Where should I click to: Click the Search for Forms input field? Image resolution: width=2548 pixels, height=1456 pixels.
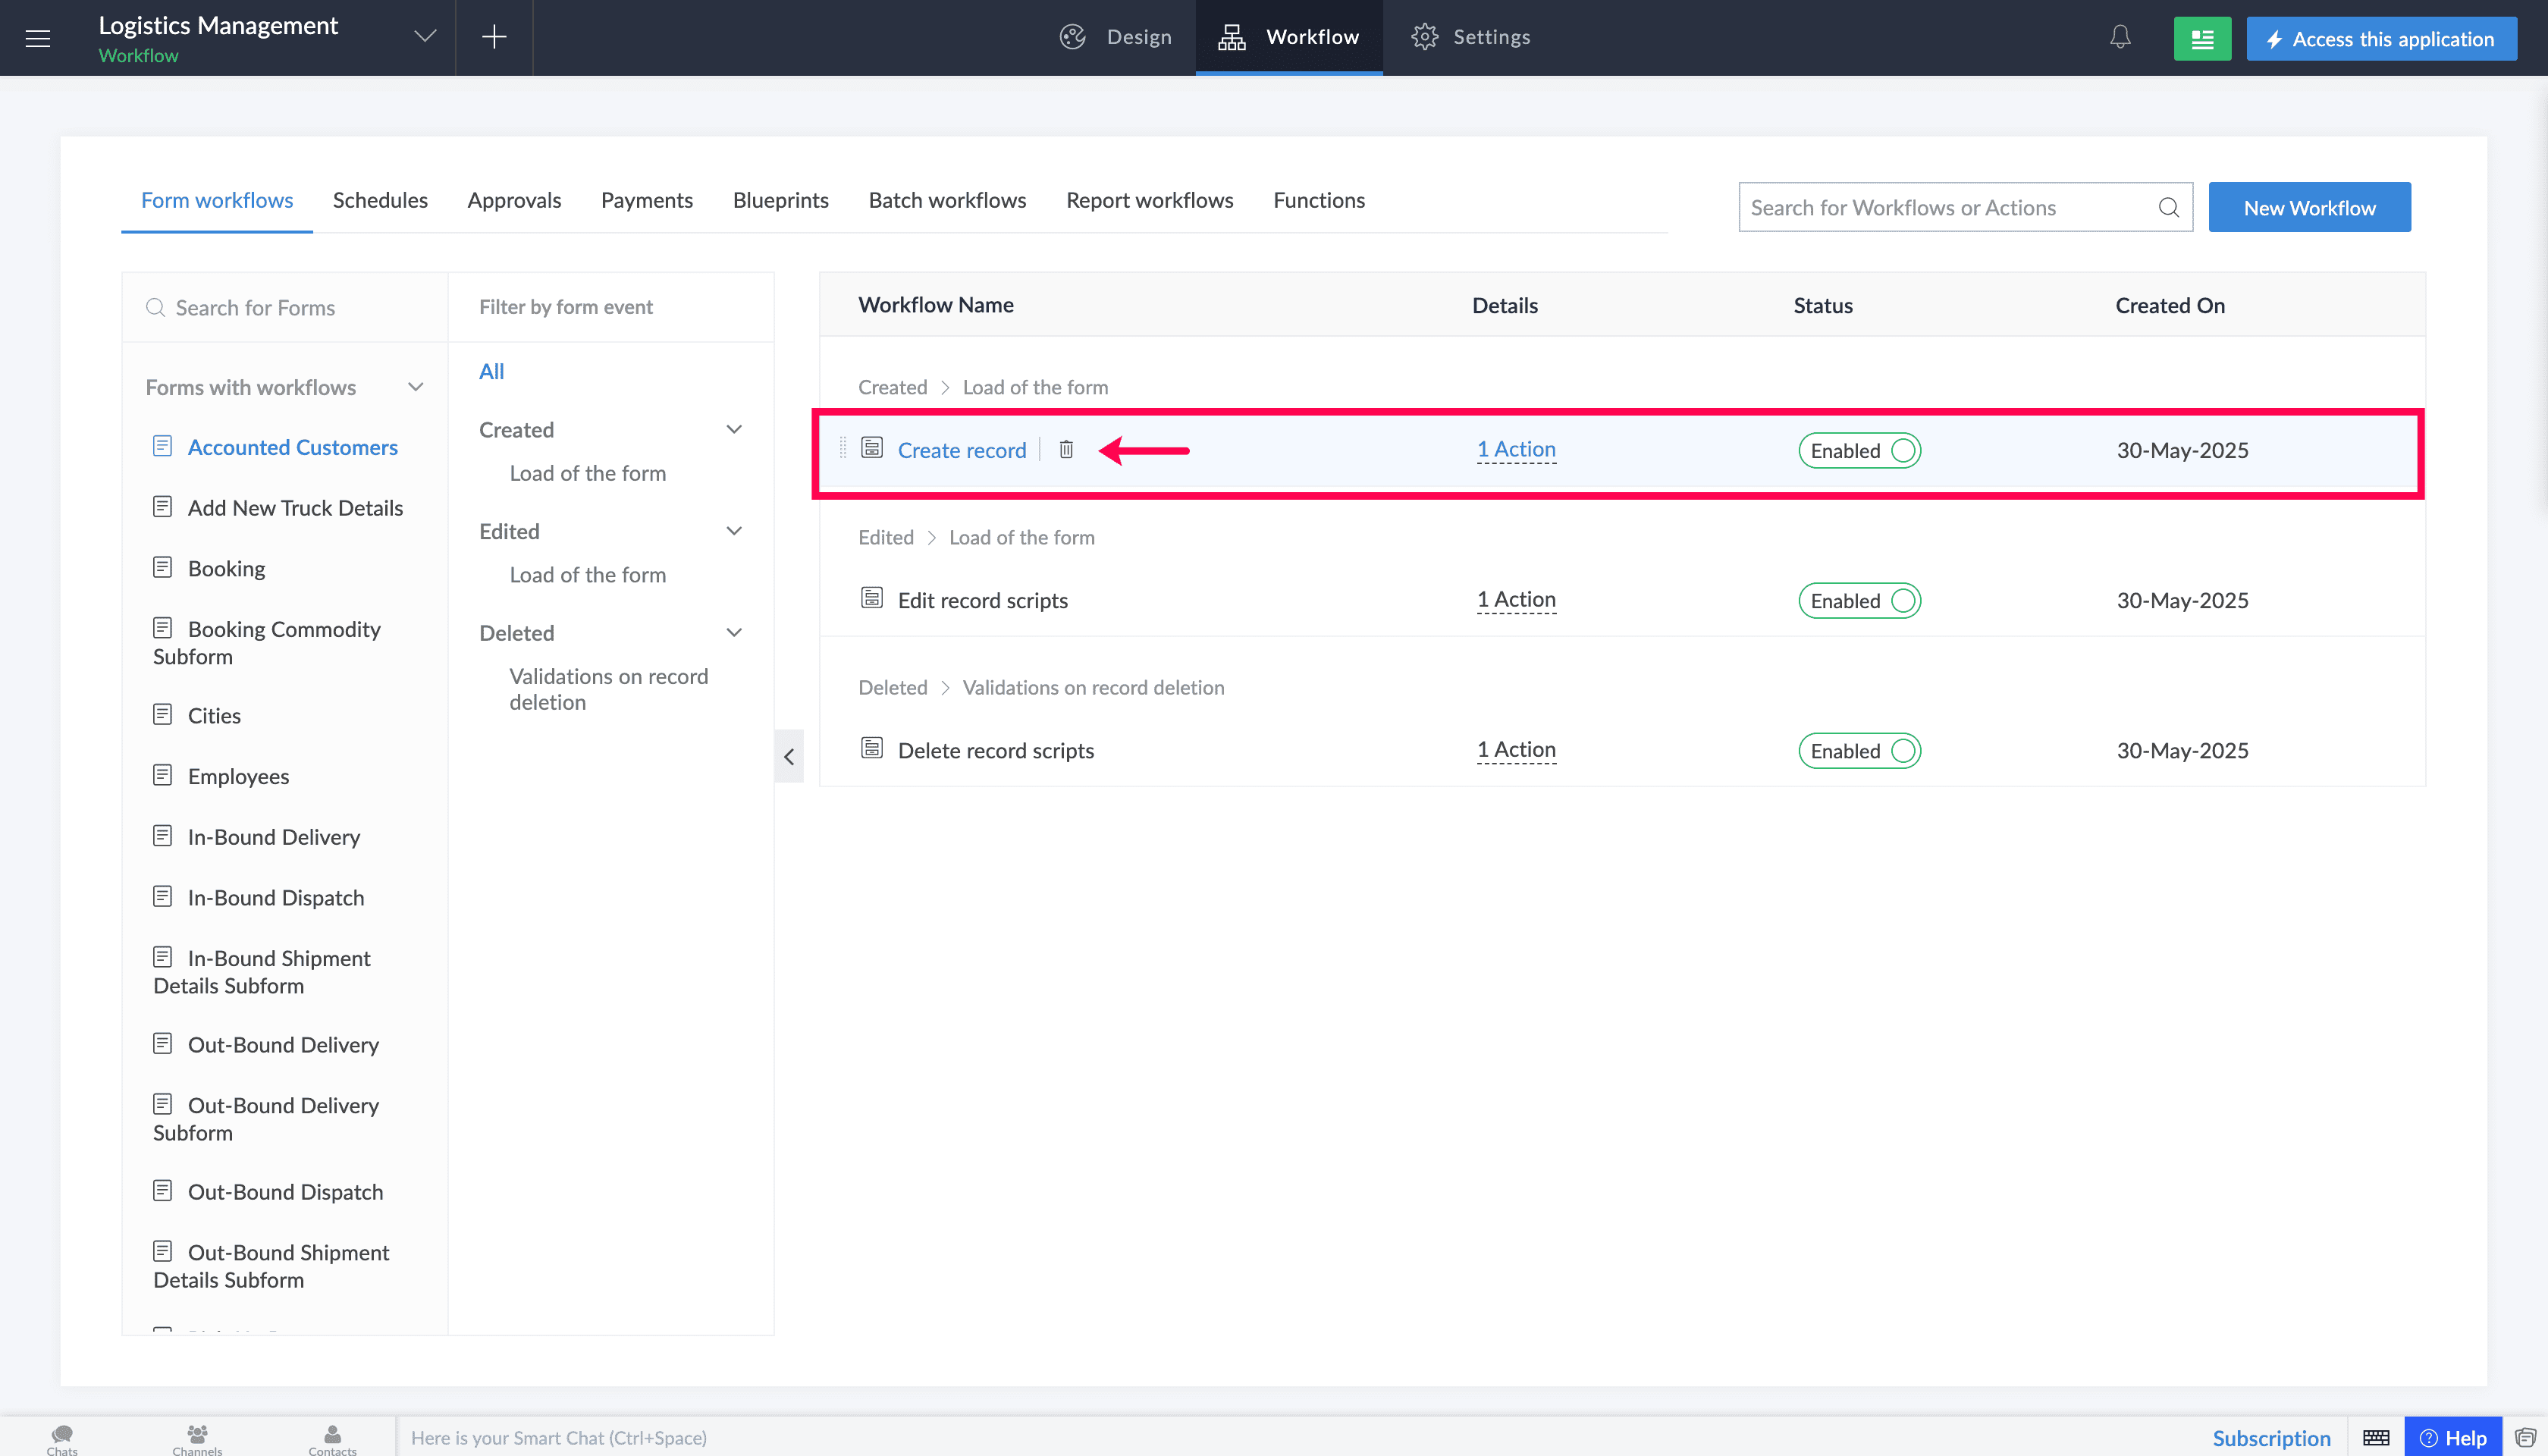coord(285,308)
